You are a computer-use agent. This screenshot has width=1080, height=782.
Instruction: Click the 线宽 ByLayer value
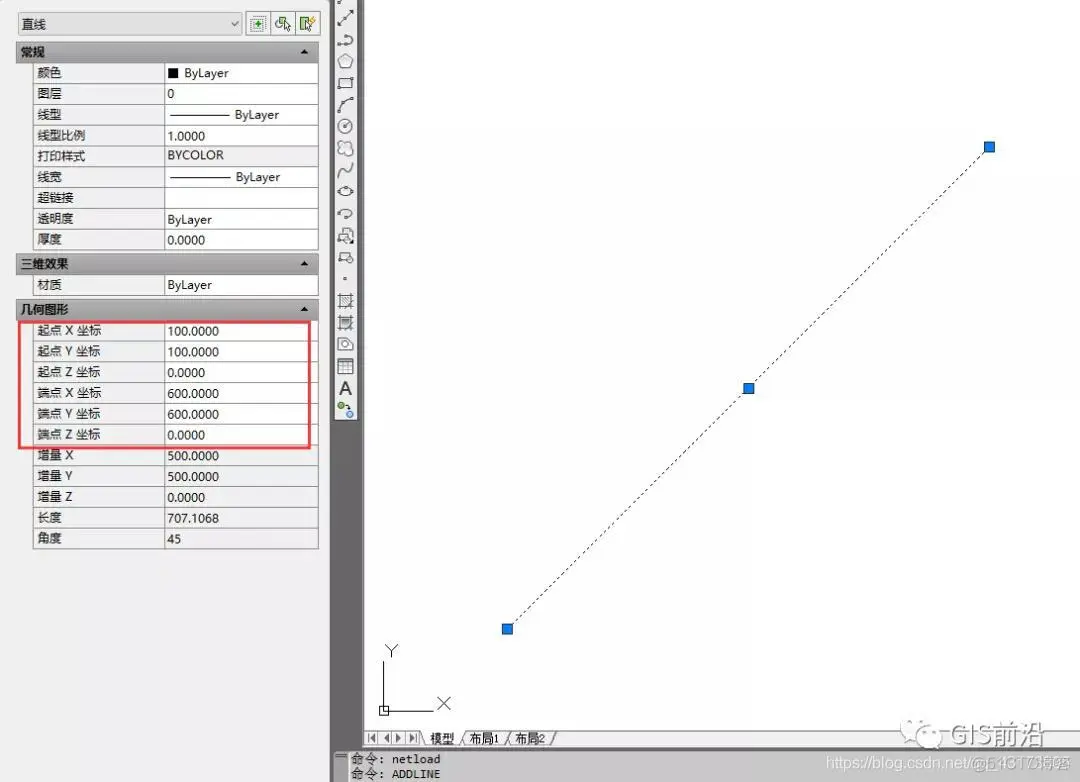241,177
